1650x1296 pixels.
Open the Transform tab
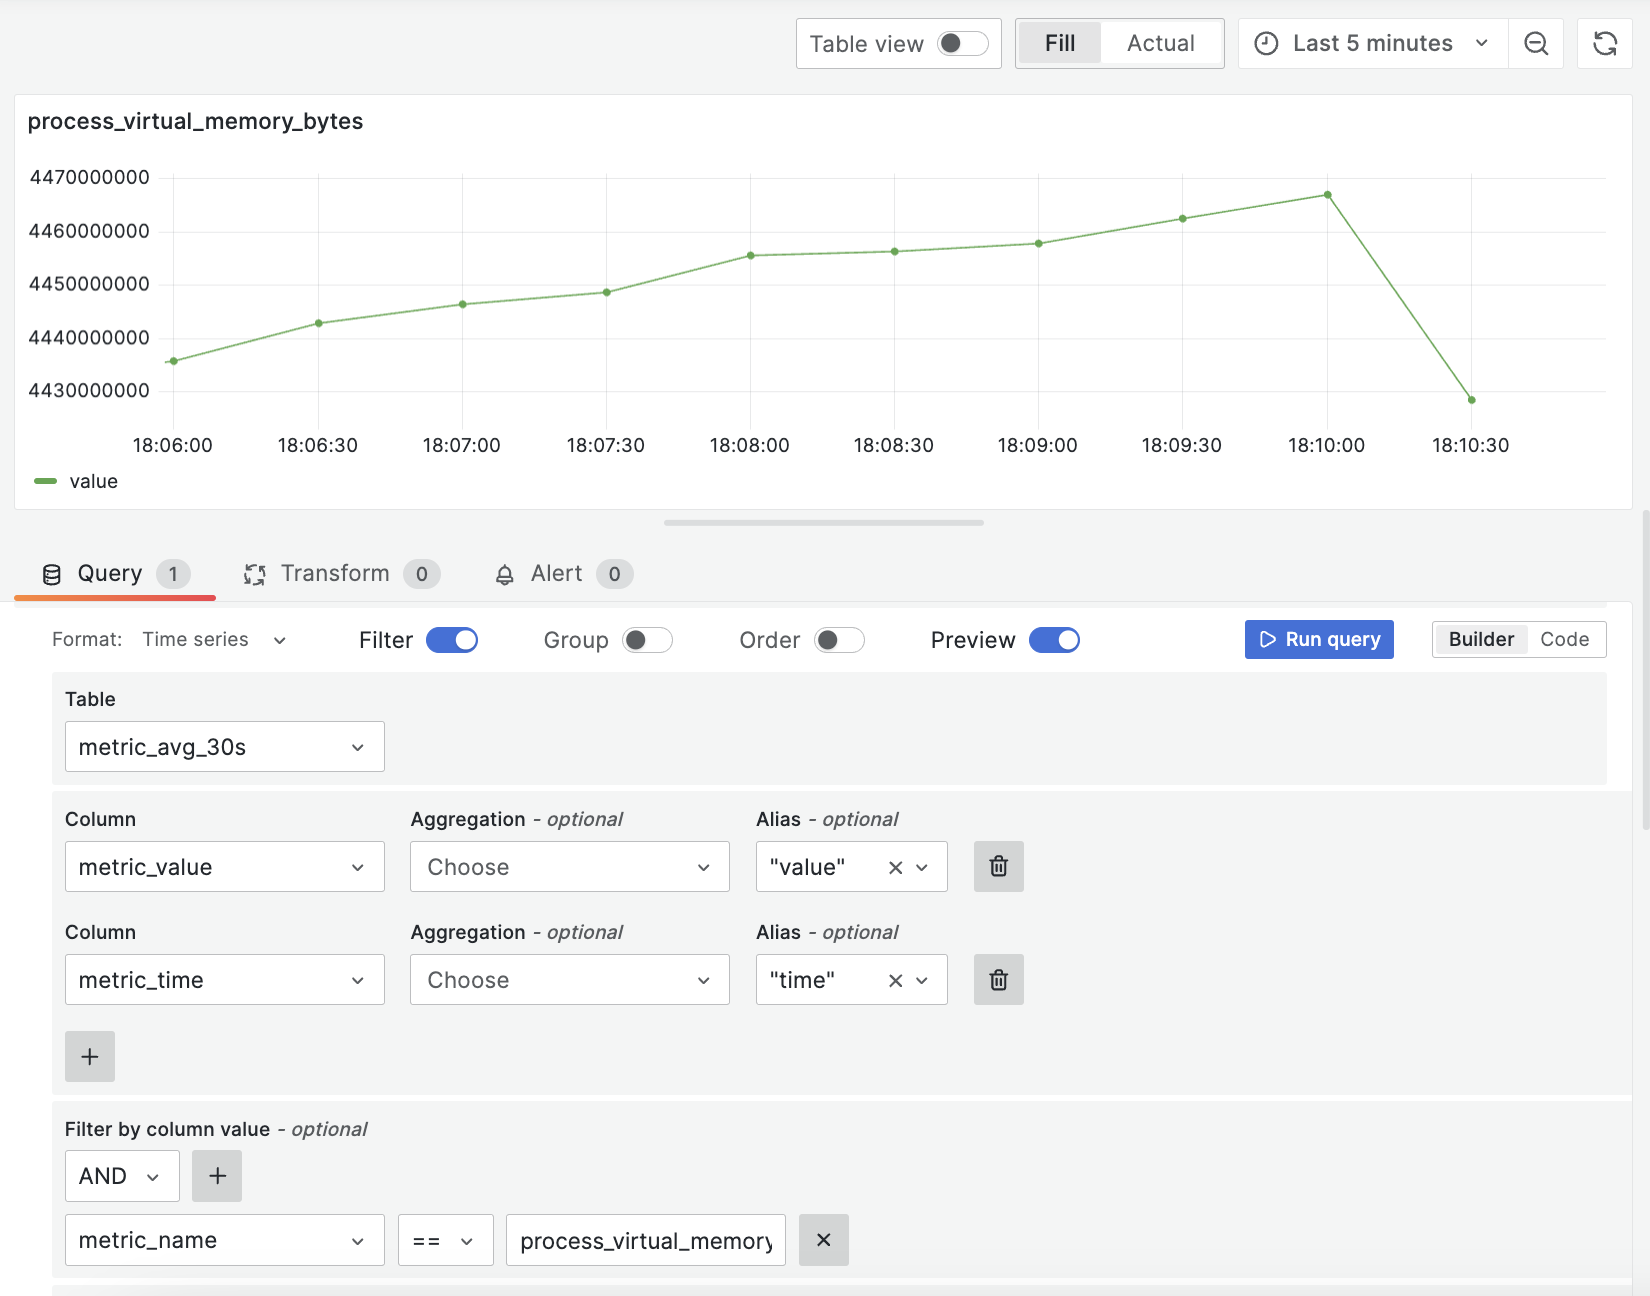[341, 573]
